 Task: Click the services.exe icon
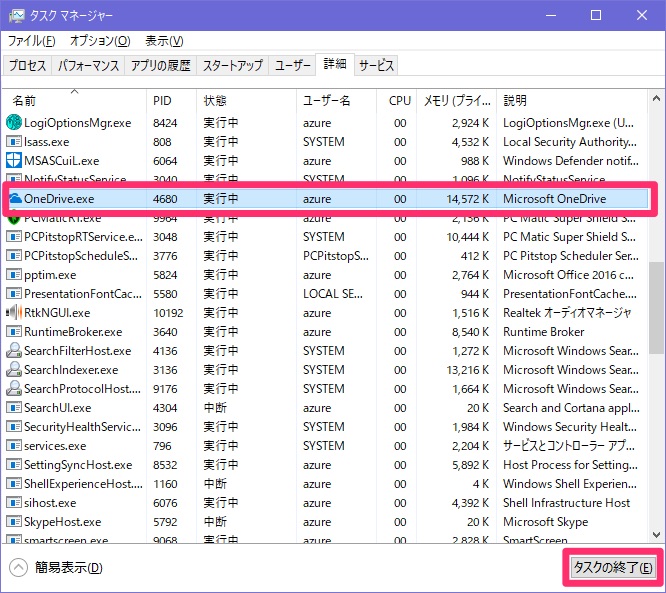(14, 446)
